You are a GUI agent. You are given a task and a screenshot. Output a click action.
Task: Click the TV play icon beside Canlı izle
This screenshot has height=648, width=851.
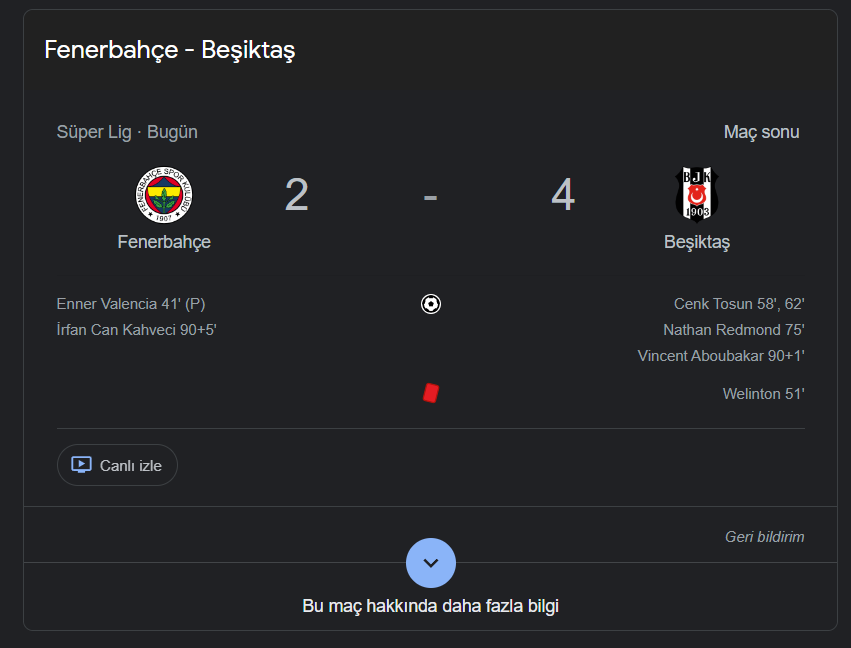(81, 465)
